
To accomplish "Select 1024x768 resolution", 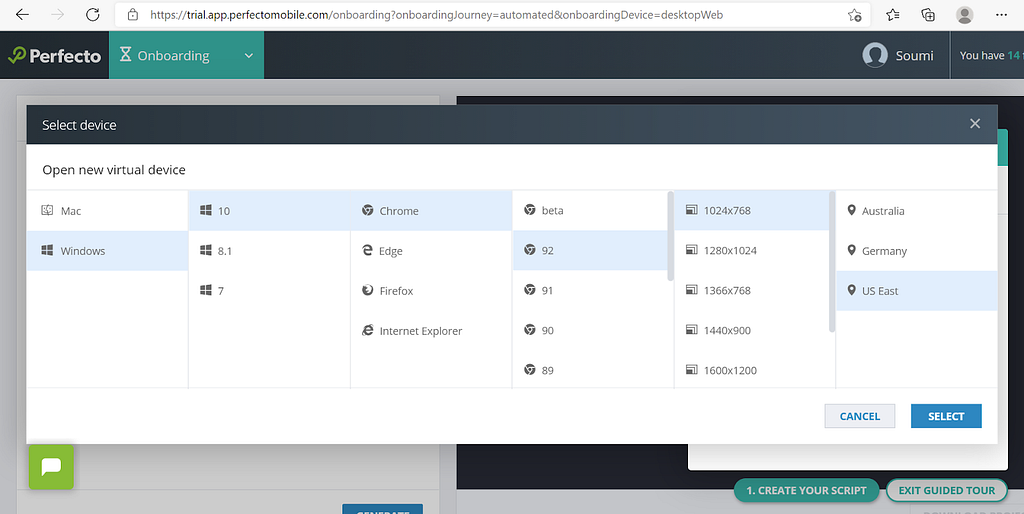I will (752, 210).
